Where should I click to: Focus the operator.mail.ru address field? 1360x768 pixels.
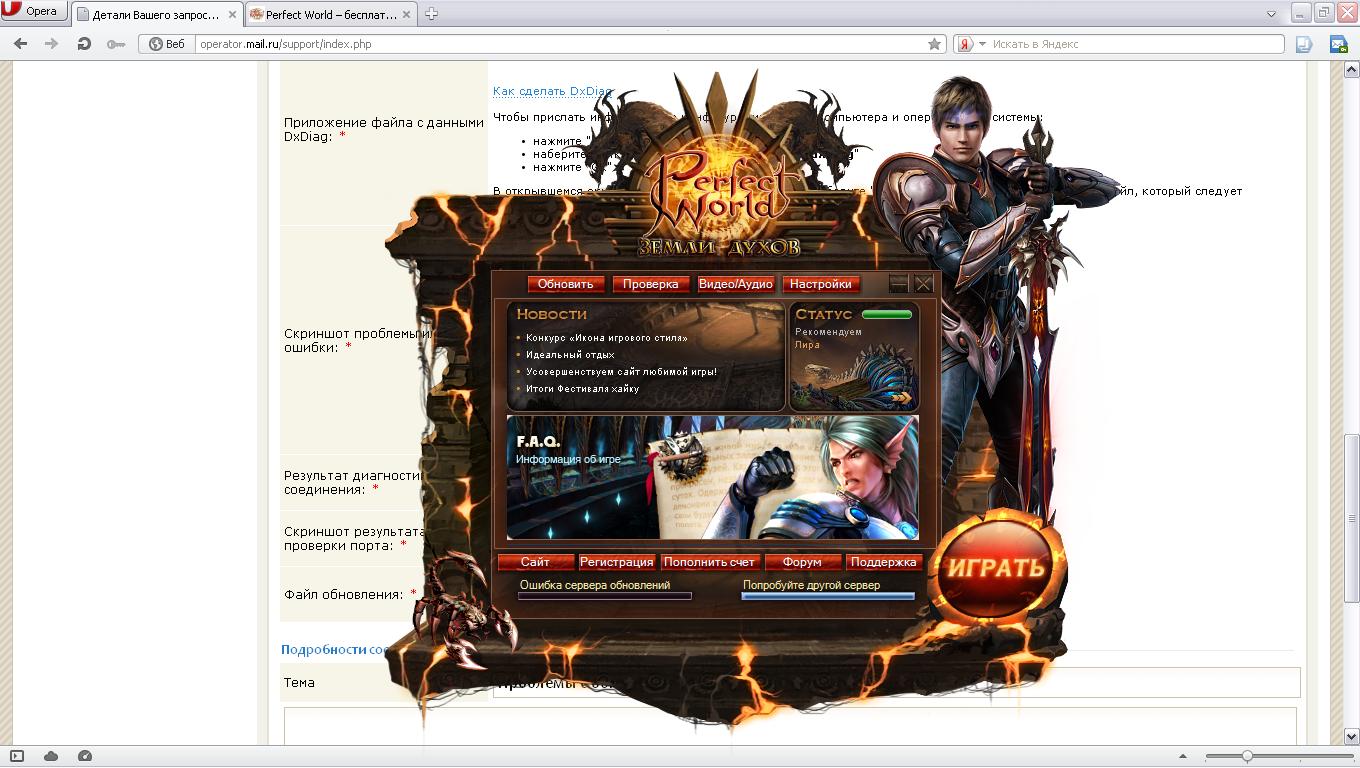point(560,44)
